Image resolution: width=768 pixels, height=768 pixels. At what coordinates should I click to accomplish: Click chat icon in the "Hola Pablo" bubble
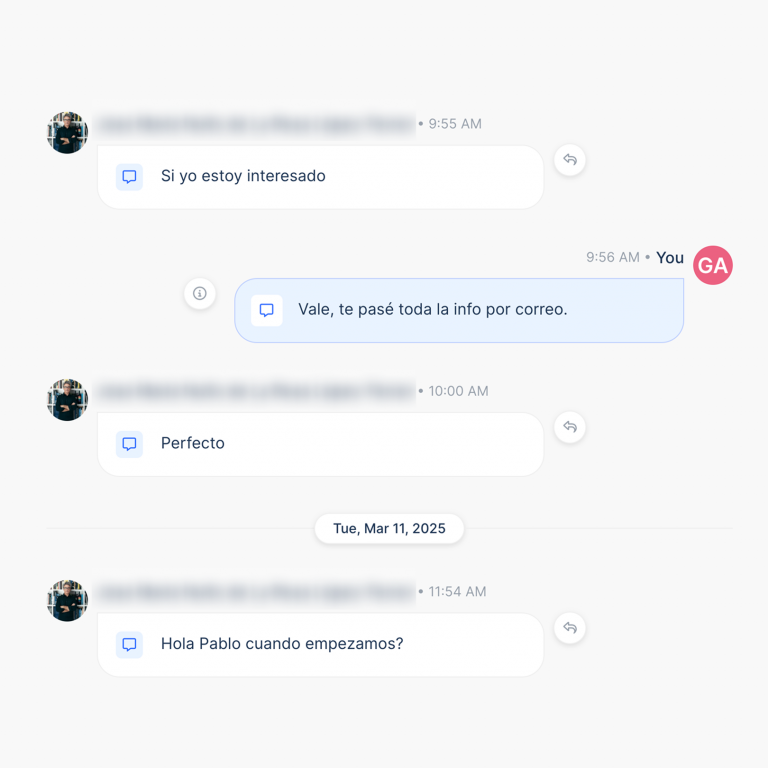point(129,645)
